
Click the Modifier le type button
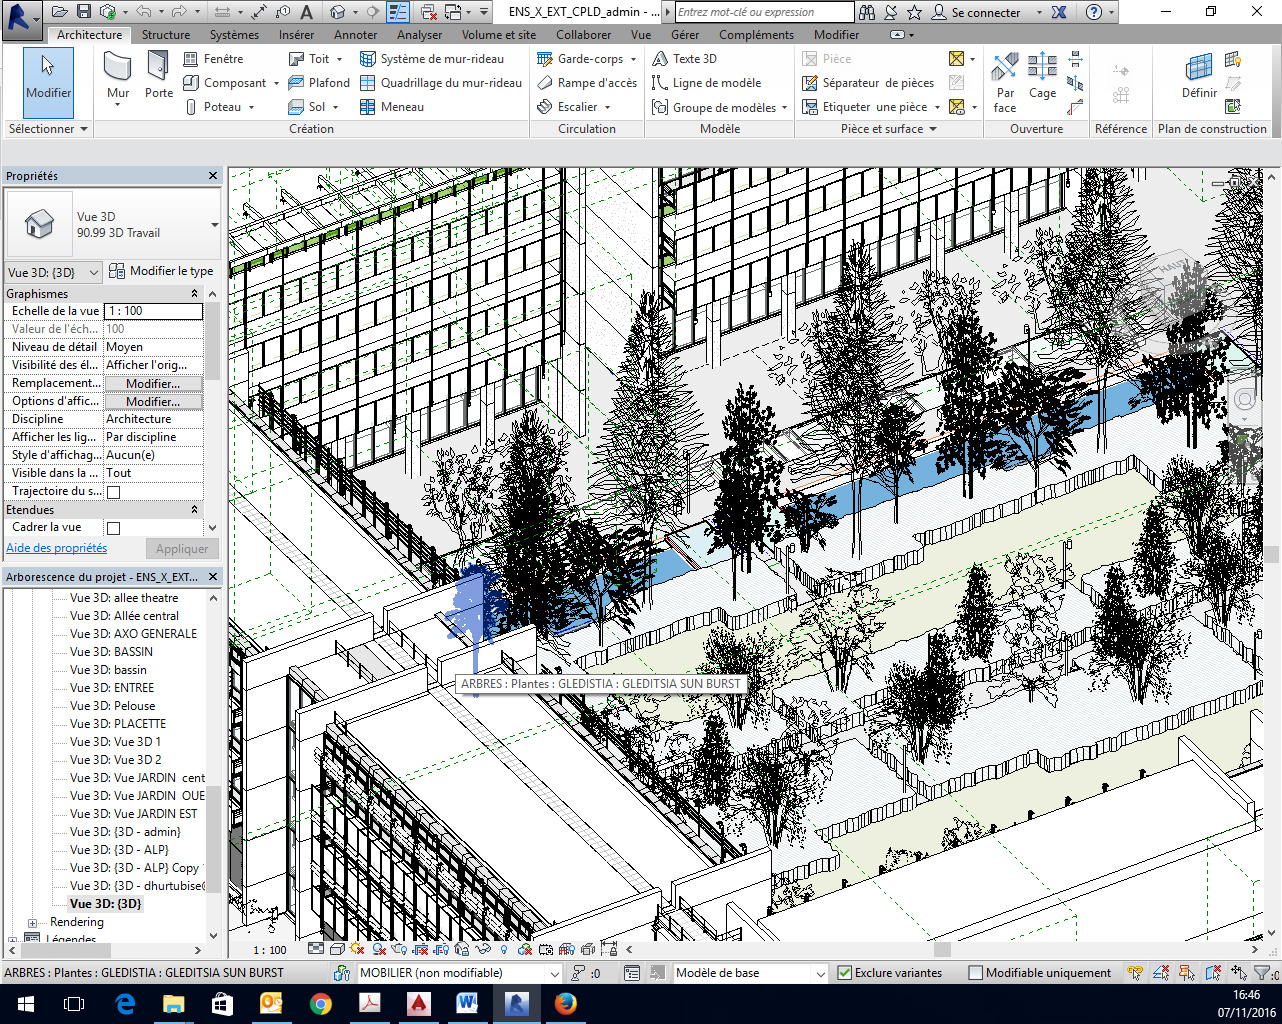point(161,271)
